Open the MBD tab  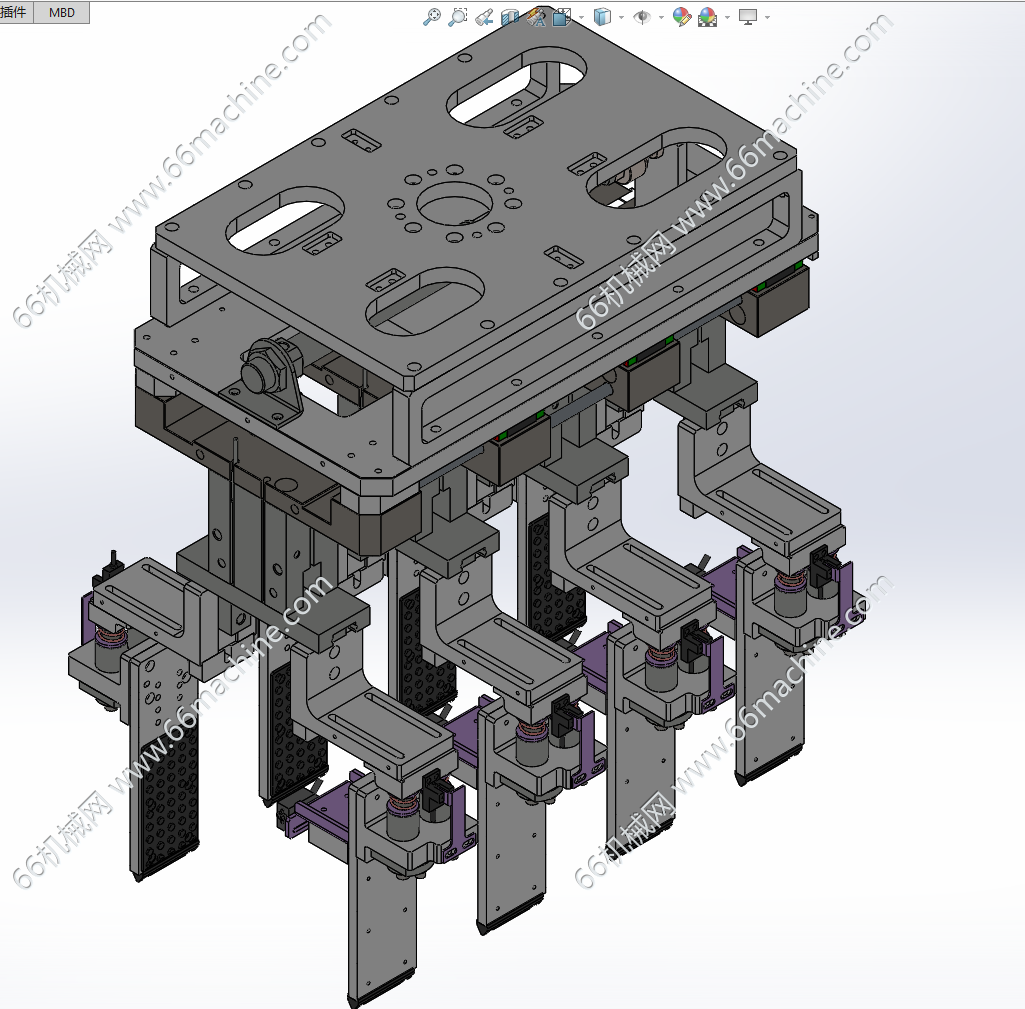62,12
